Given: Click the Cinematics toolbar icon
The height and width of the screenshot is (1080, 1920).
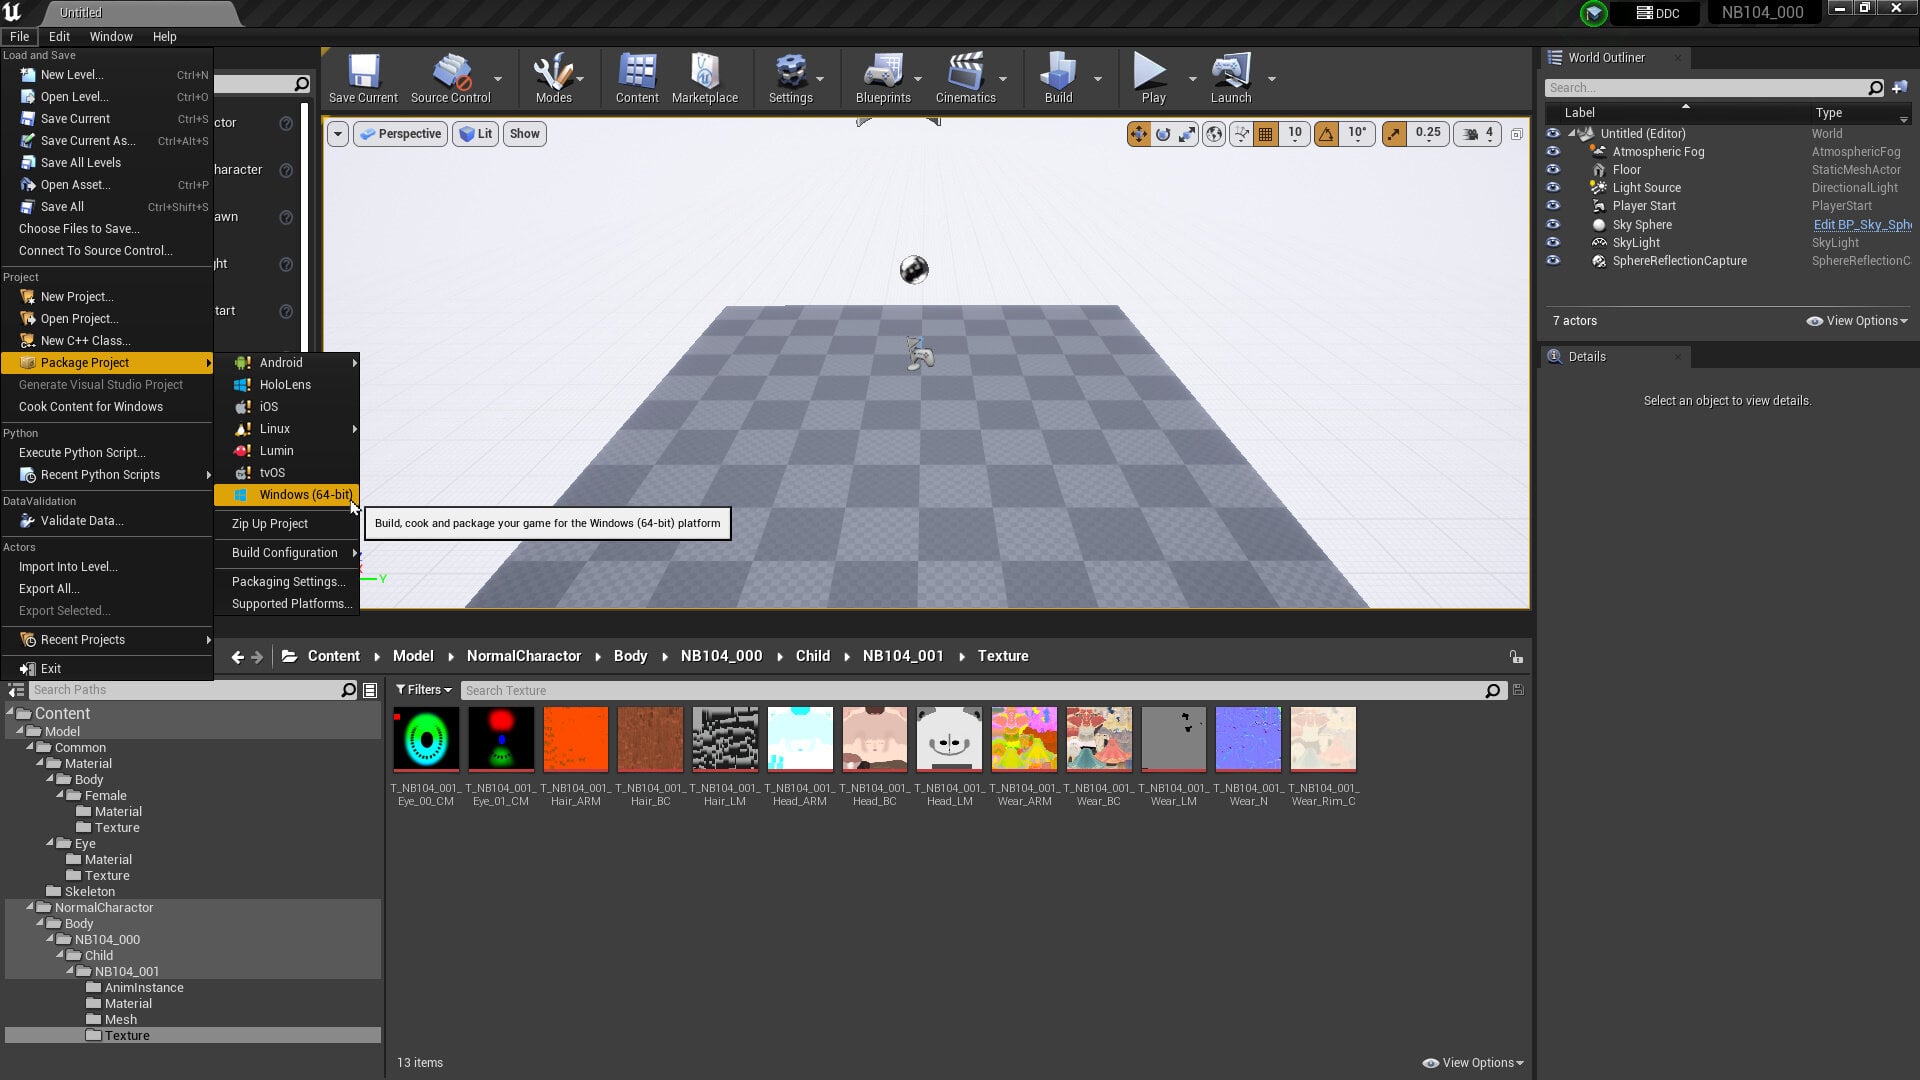Looking at the screenshot, I should click(x=965, y=78).
